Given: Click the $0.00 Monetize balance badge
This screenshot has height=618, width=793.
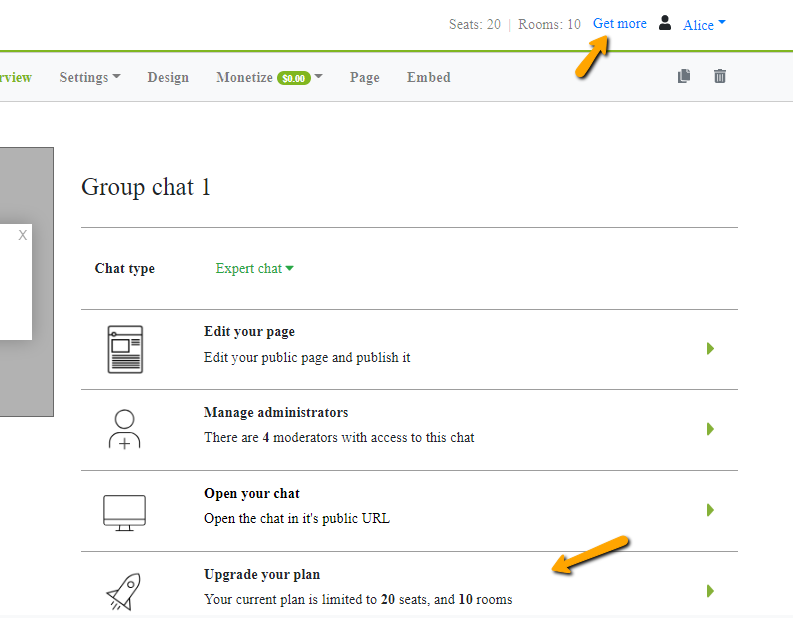Looking at the screenshot, I should [x=293, y=78].
